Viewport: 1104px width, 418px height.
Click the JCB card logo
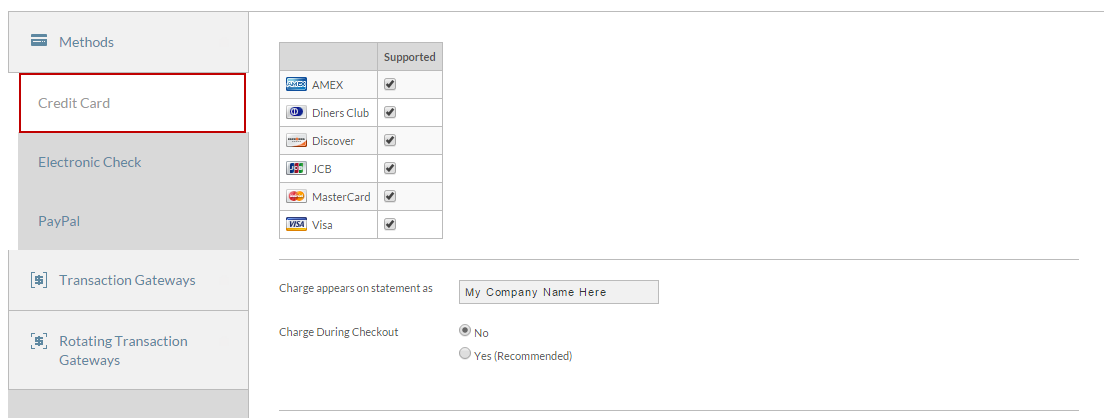[x=296, y=169]
